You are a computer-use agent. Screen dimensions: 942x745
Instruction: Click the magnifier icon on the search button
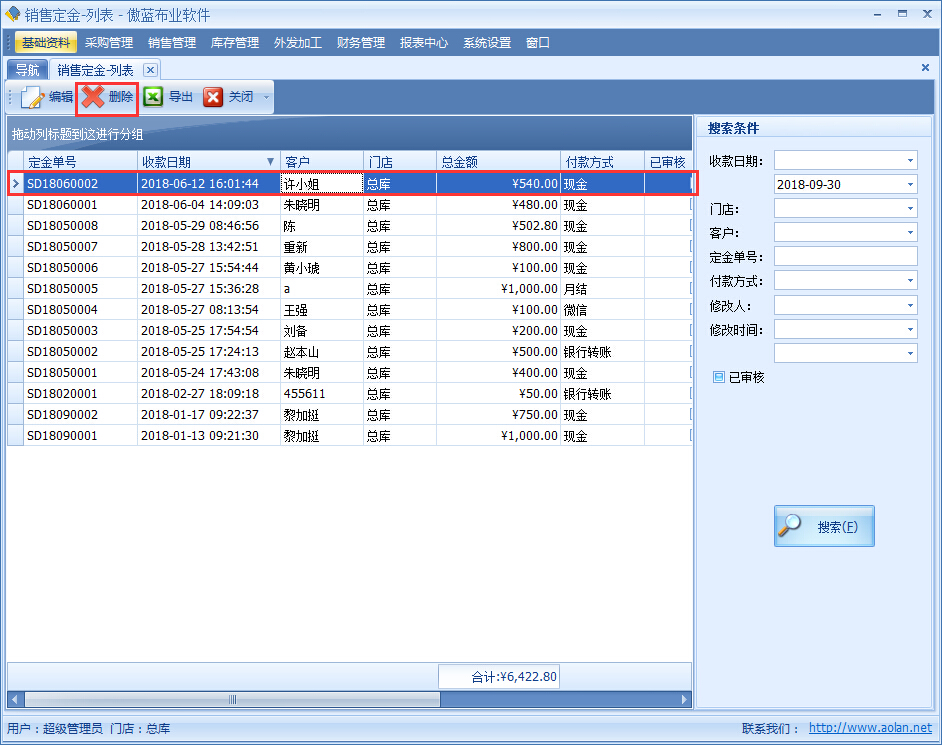point(790,525)
